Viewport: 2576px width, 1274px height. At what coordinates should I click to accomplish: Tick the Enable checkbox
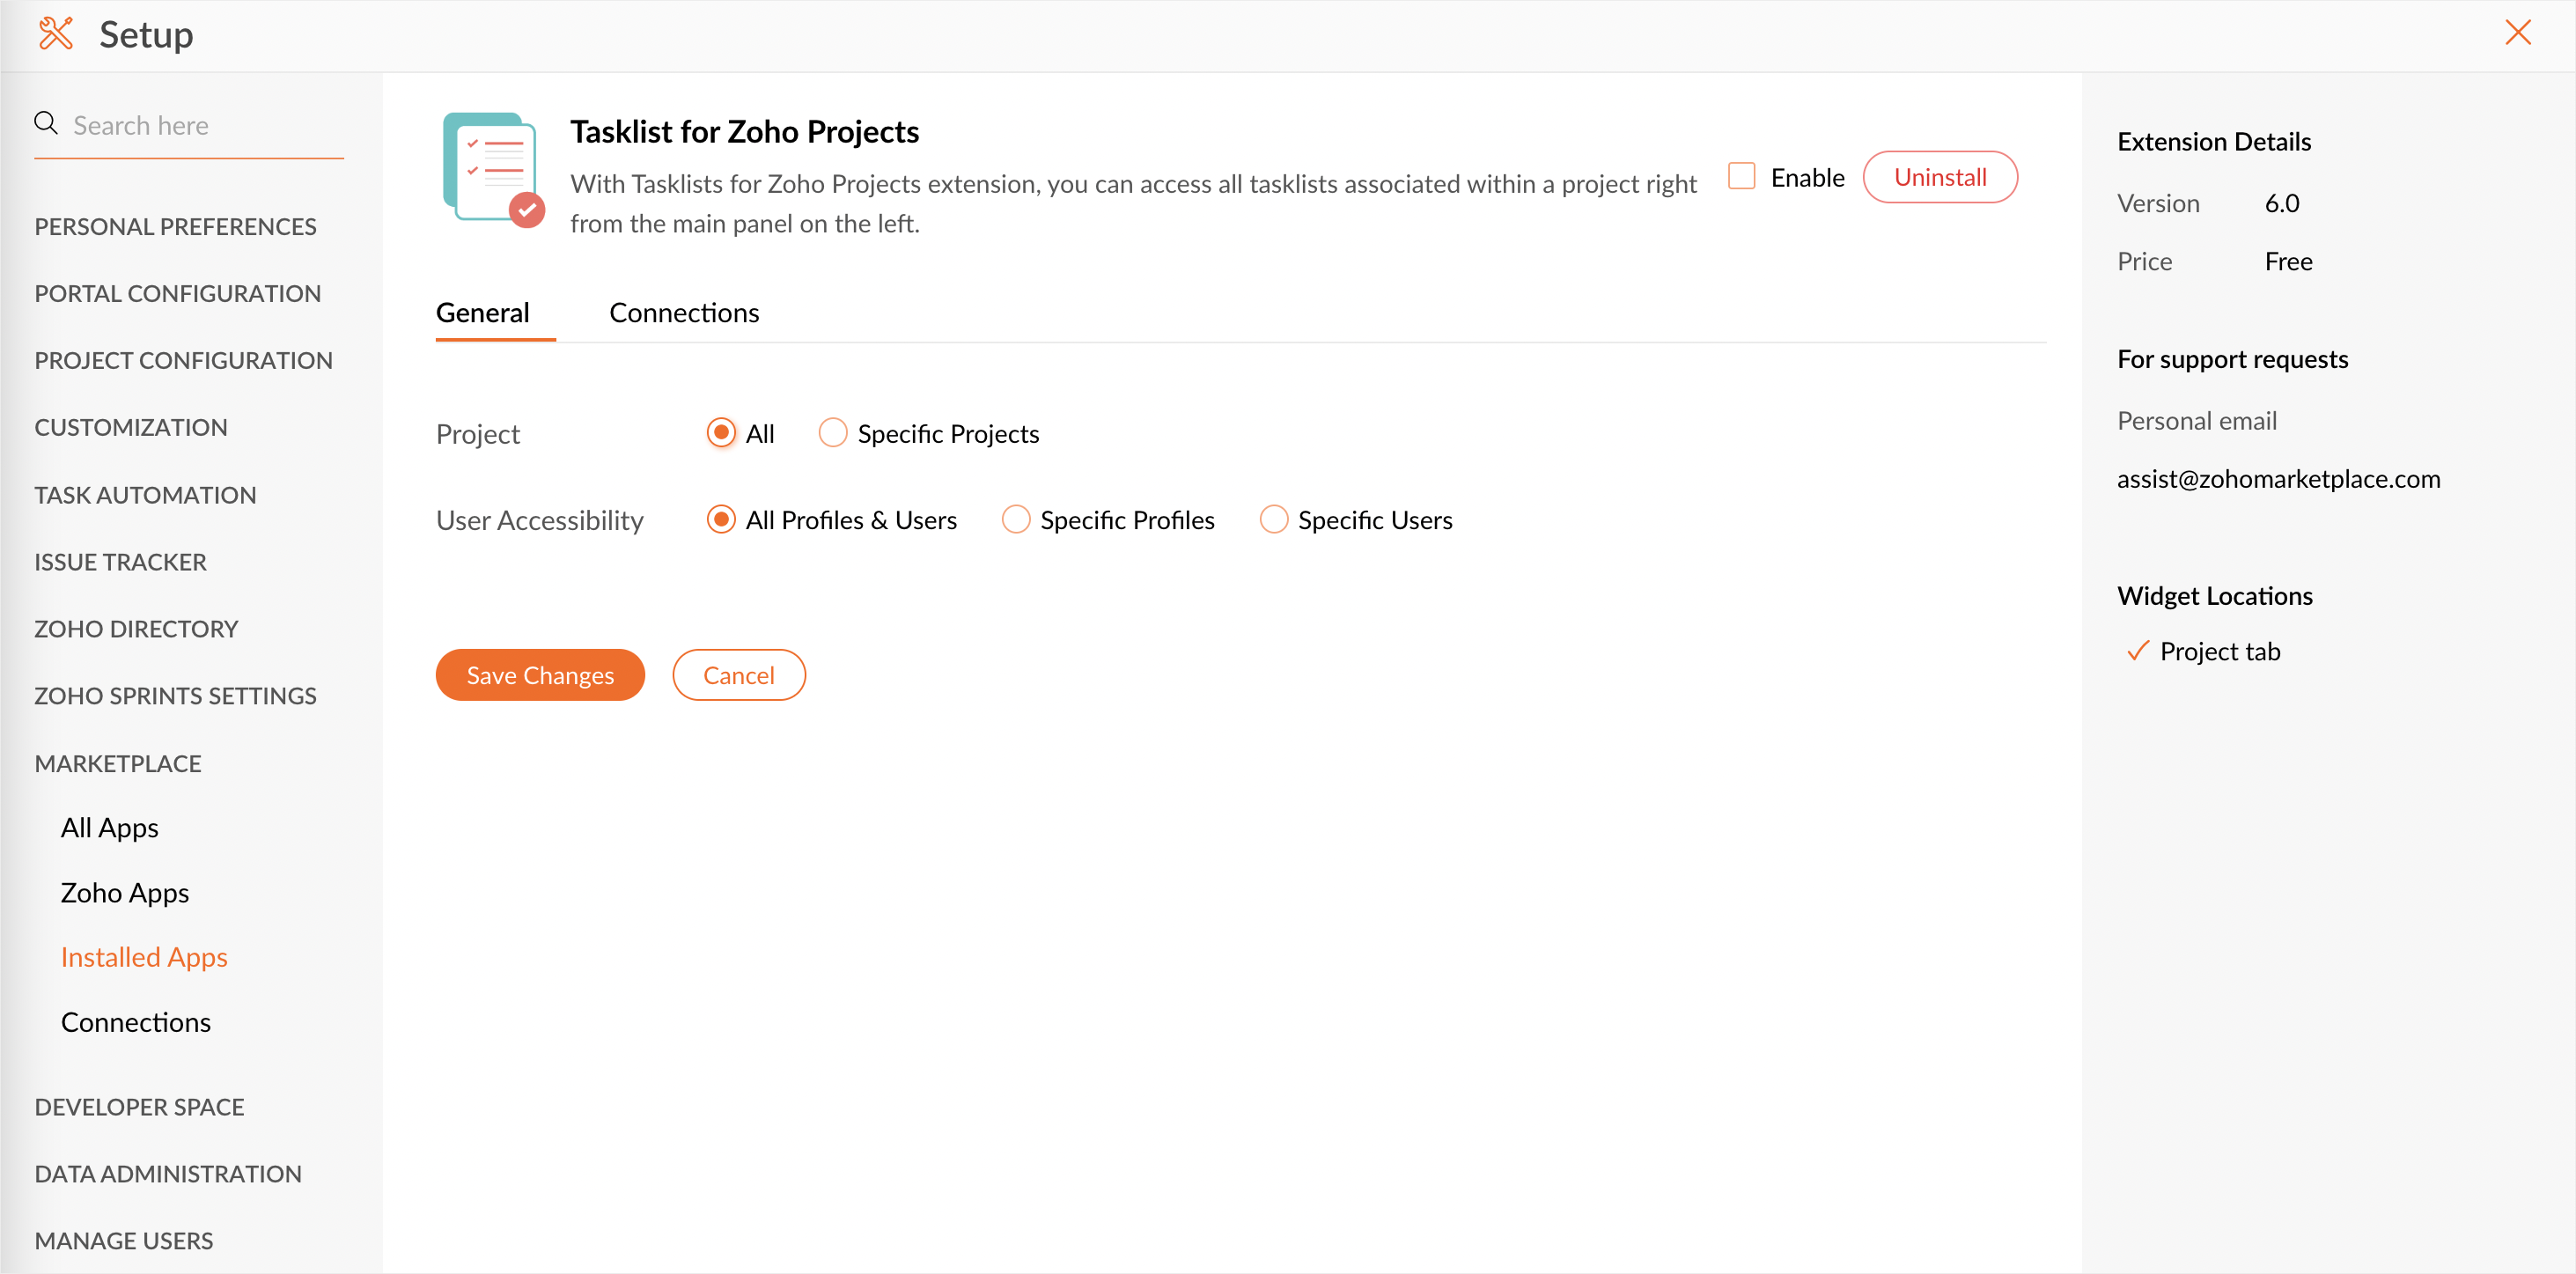point(1741,176)
